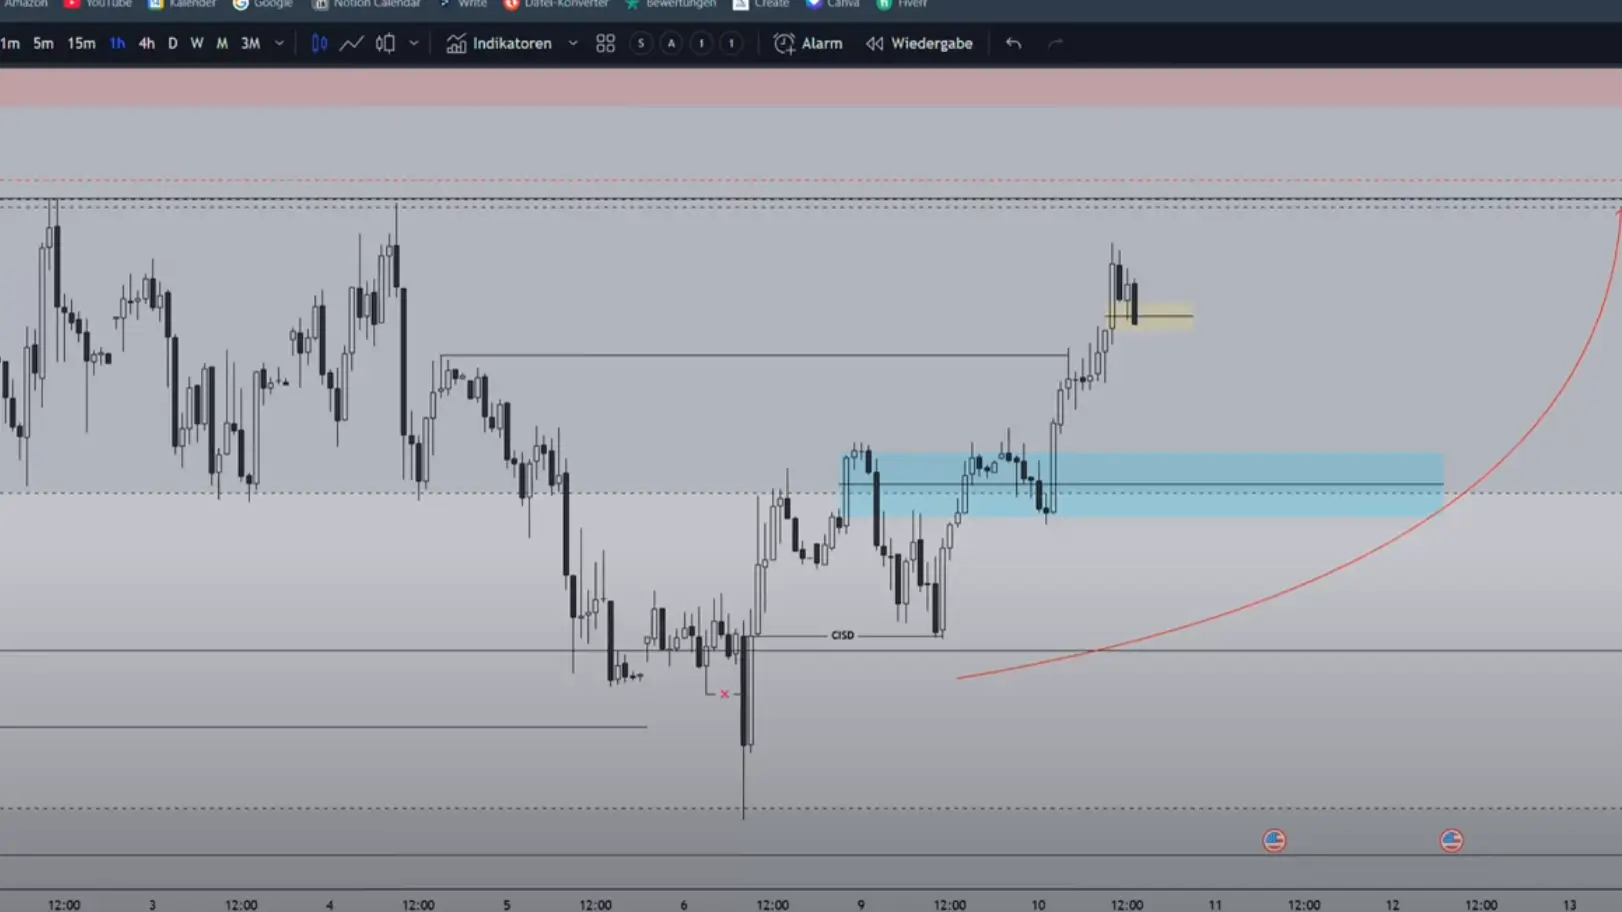Choose the M monthly timeframe
The image size is (1622, 912).
(x=221, y=43)
